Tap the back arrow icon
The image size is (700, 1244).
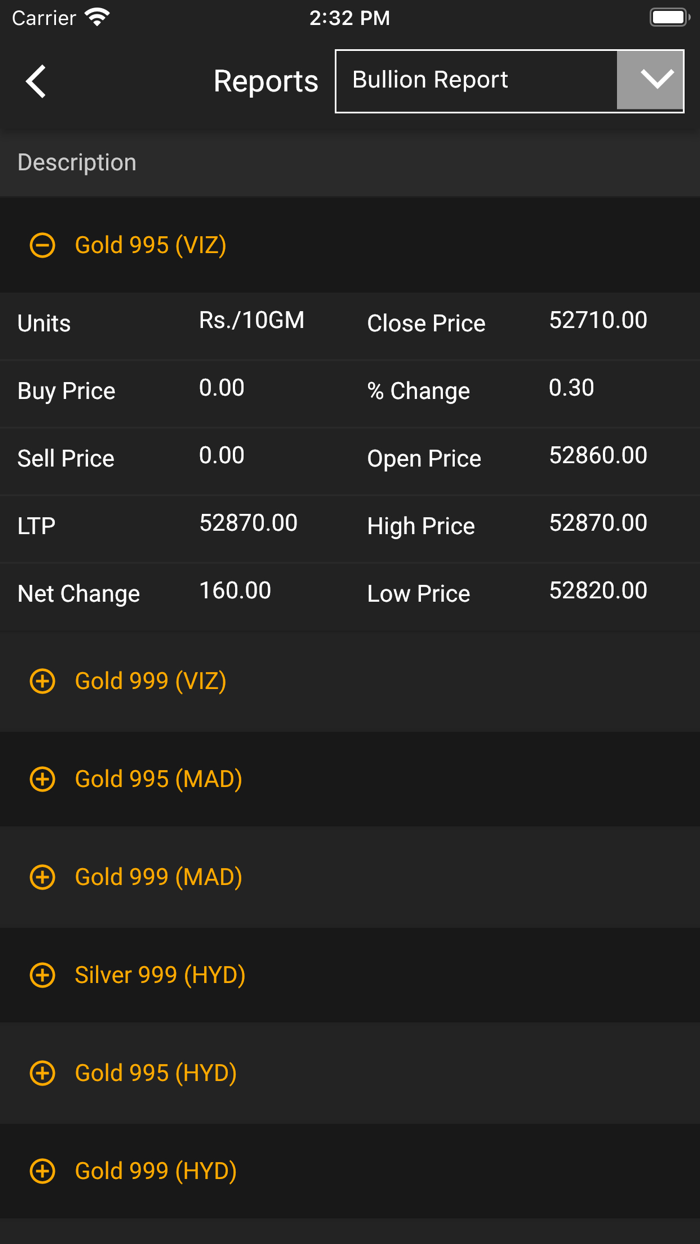click(36, 81)
